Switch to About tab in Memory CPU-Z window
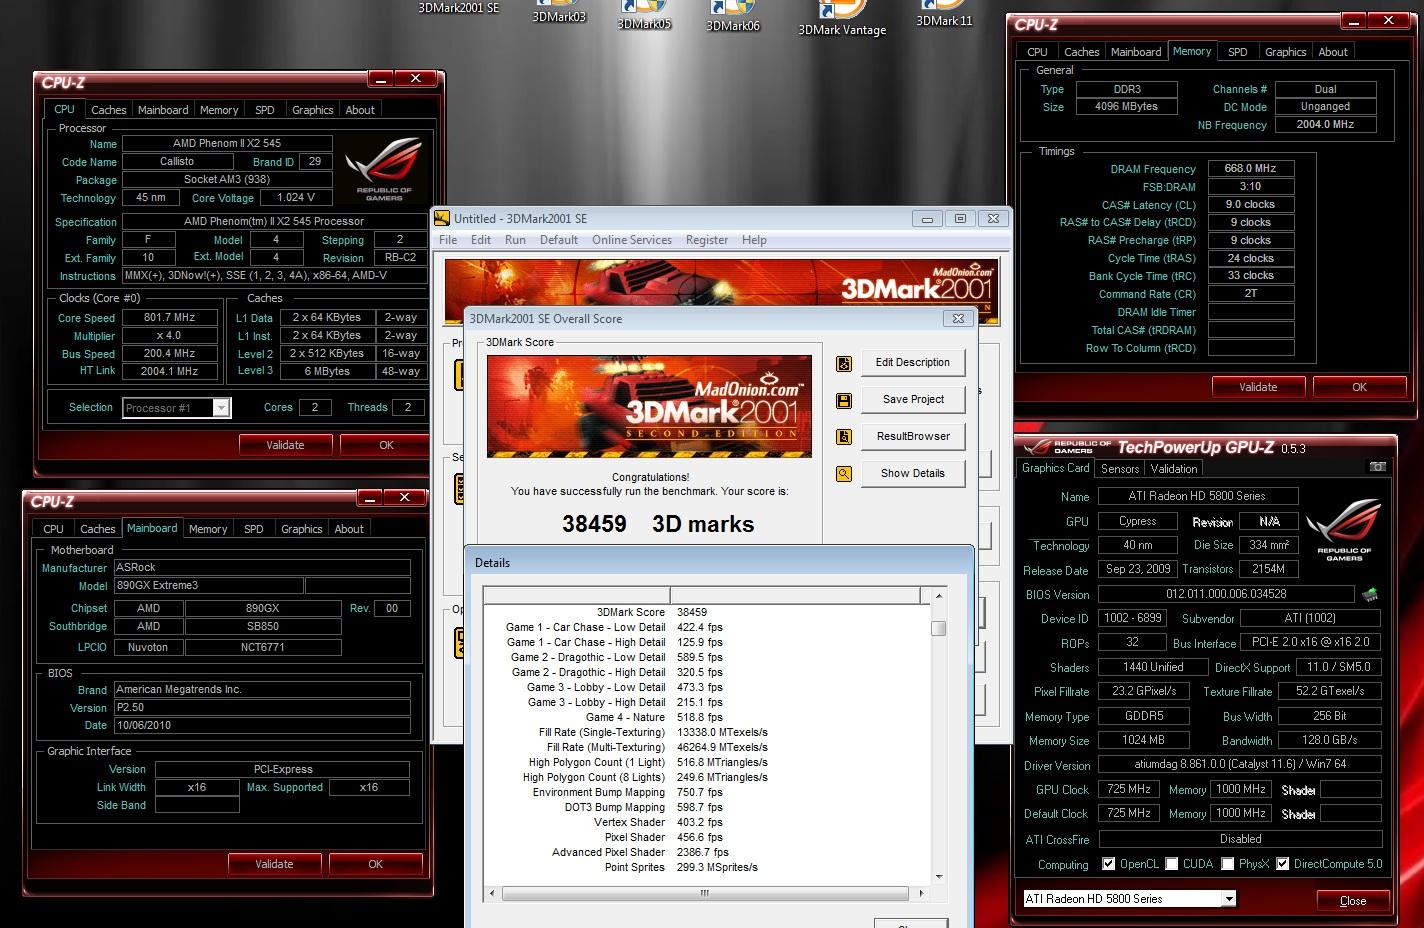1424x928 pixels. tap(1333, 52)
